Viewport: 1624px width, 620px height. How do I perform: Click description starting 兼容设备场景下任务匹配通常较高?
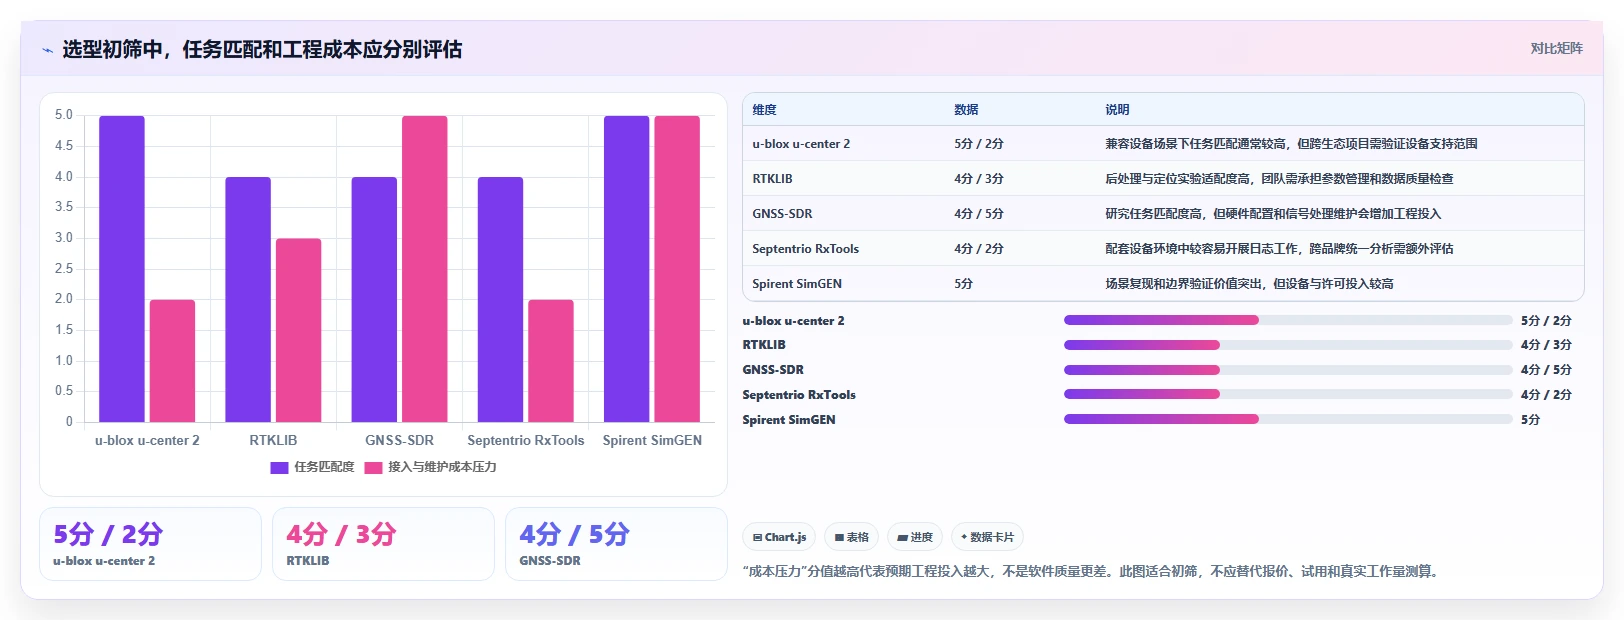point(1291,144)
